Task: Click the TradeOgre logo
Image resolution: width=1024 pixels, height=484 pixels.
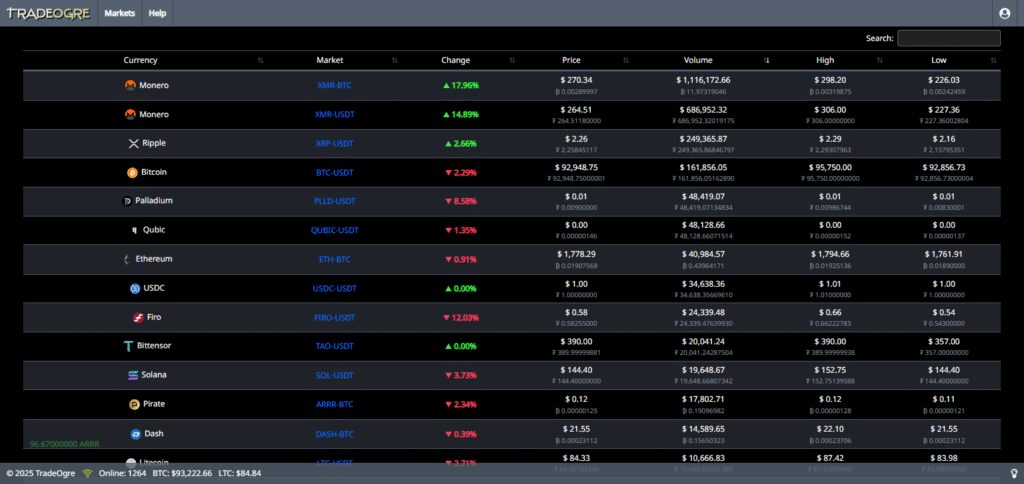Action: (48, 13)
